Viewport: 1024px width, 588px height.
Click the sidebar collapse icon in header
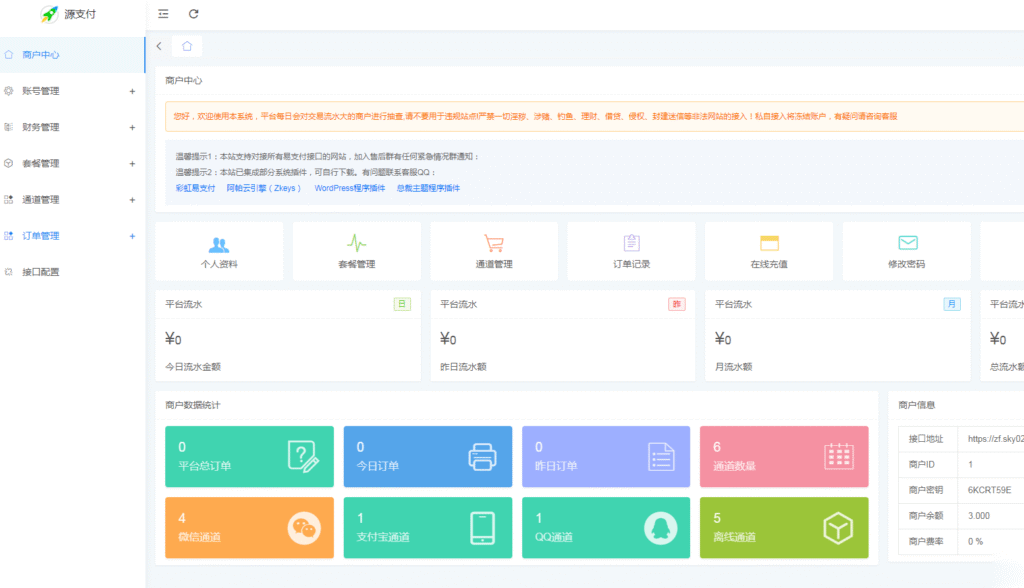tap(163, 14)
